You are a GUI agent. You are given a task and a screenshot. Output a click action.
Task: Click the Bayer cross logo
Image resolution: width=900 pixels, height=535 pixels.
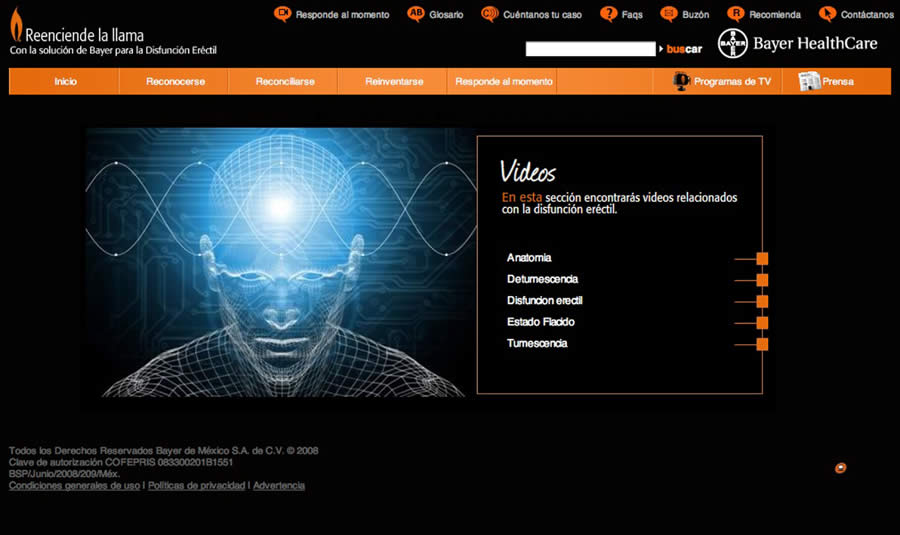[x=732, y=44]
